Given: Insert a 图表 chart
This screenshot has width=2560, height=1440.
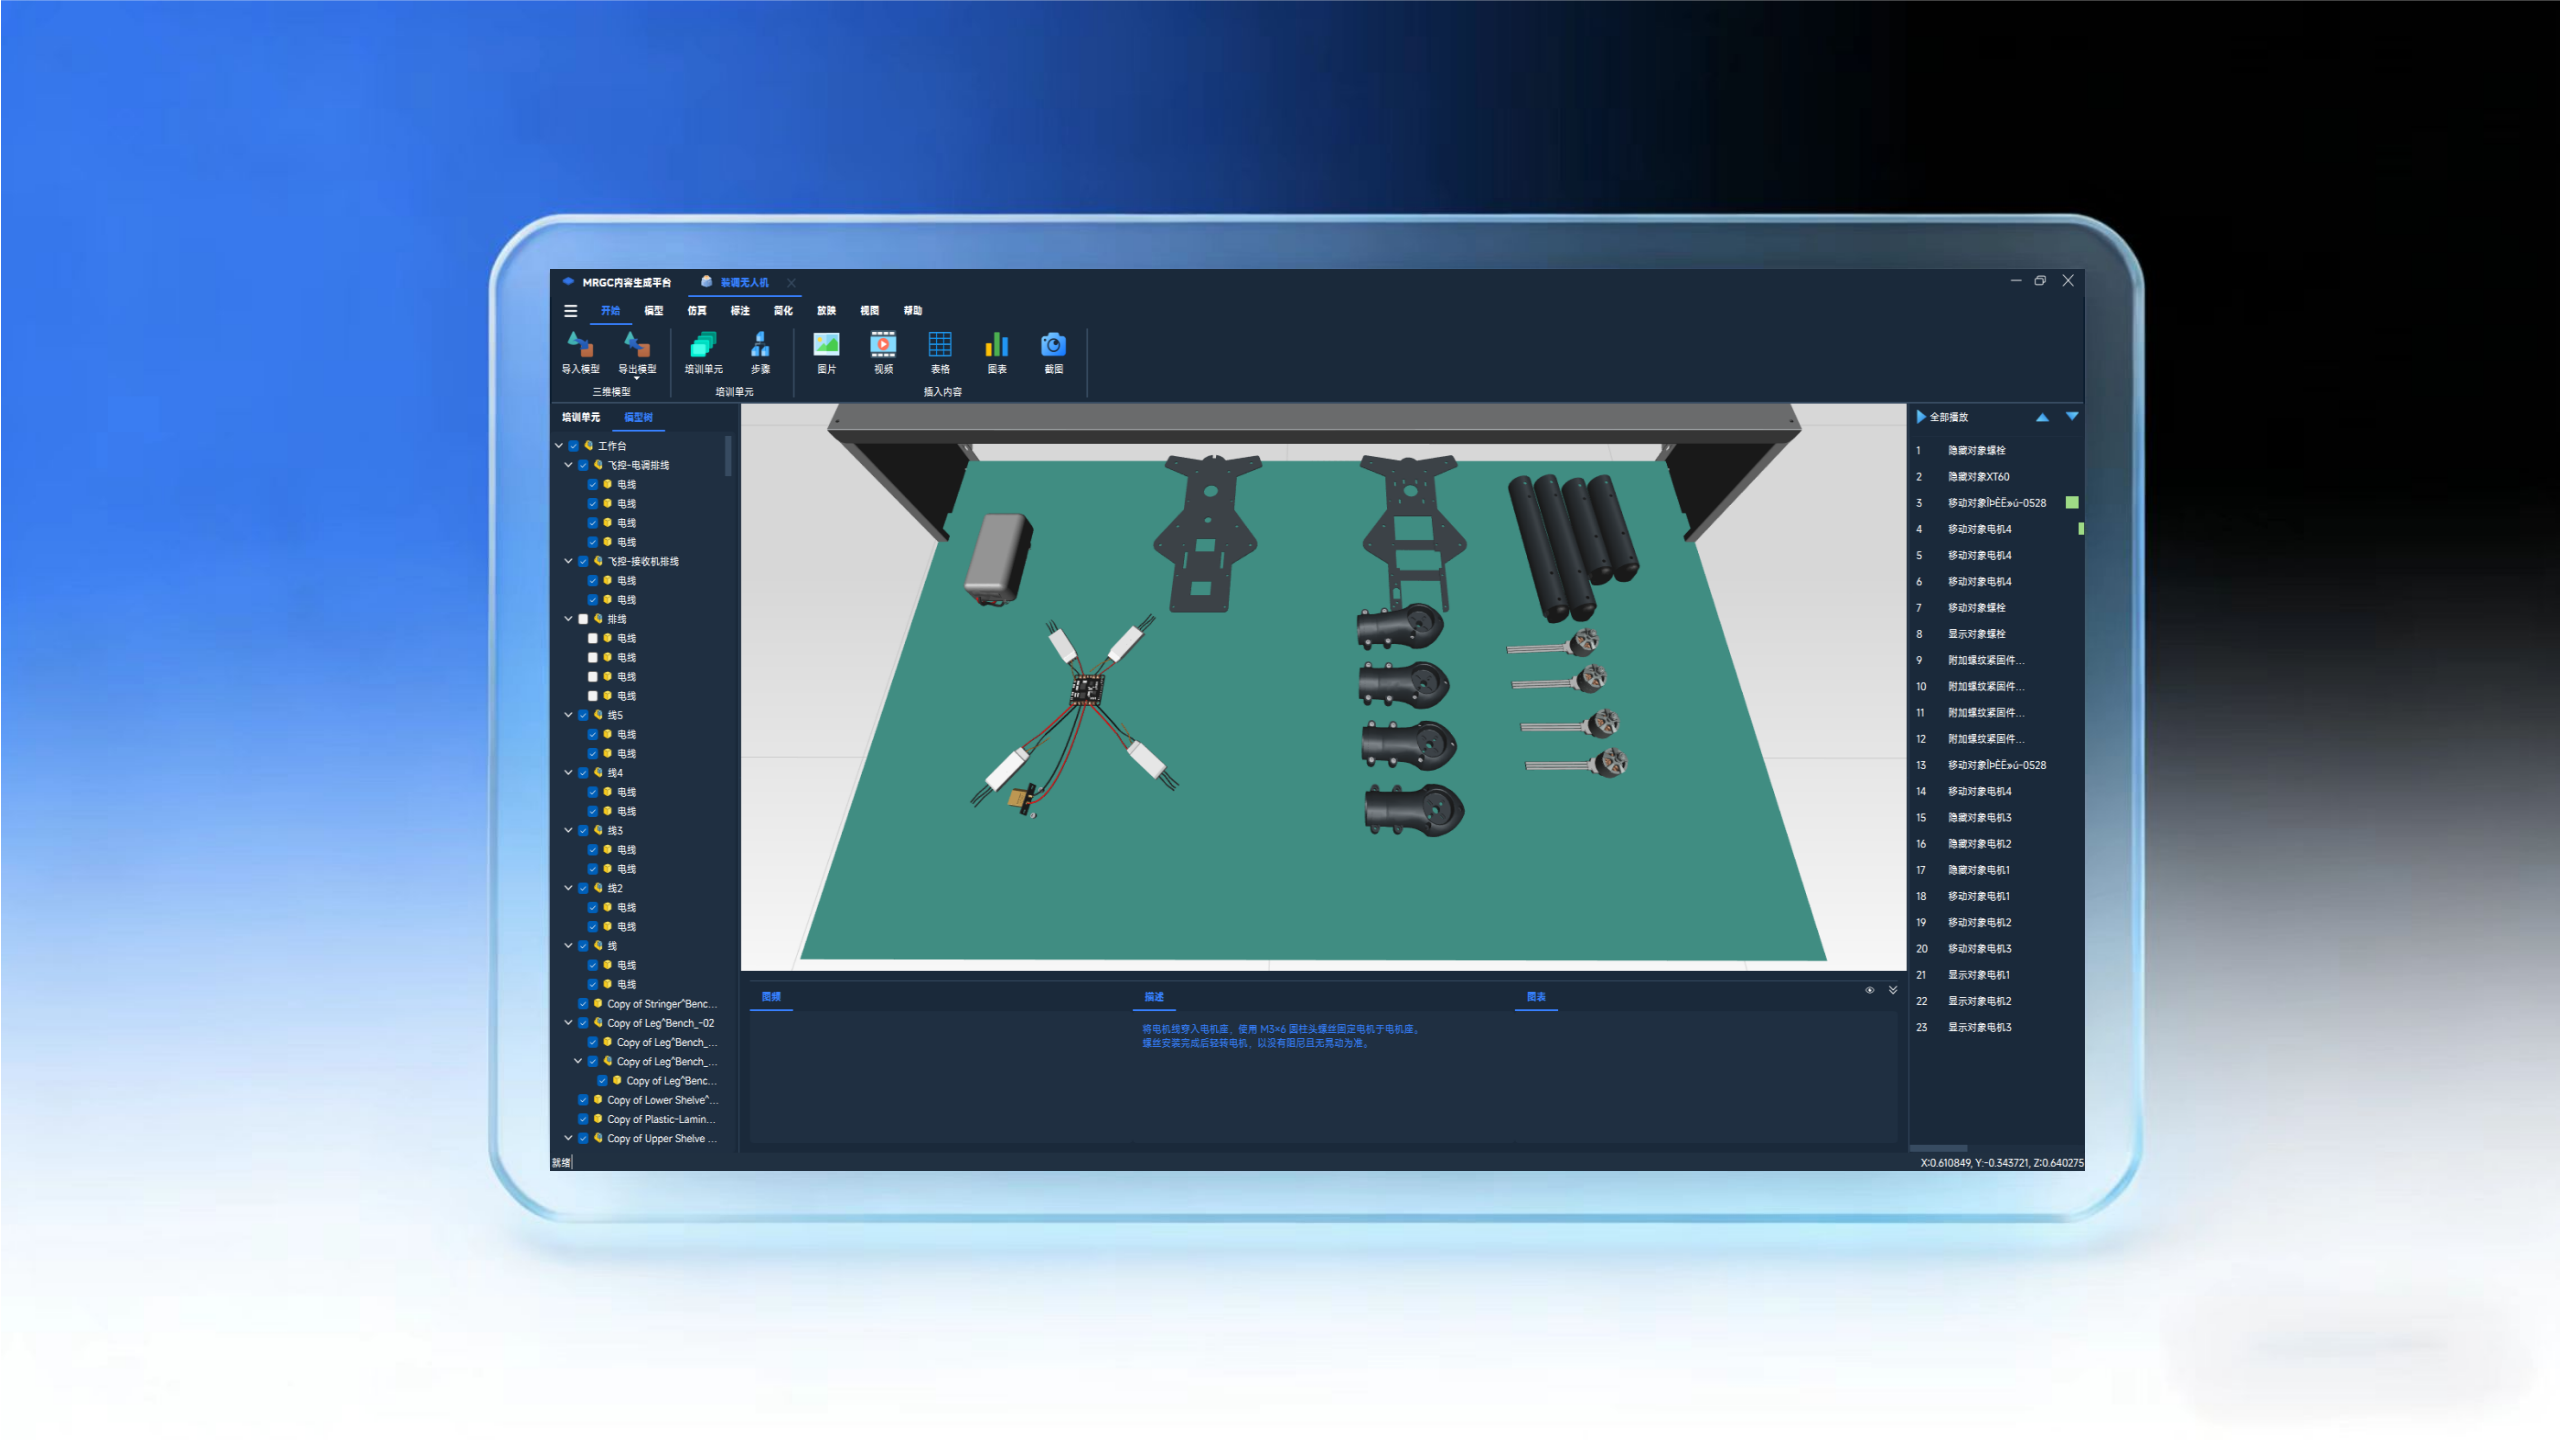Looking at the screenshot, I should click(997, 346).
